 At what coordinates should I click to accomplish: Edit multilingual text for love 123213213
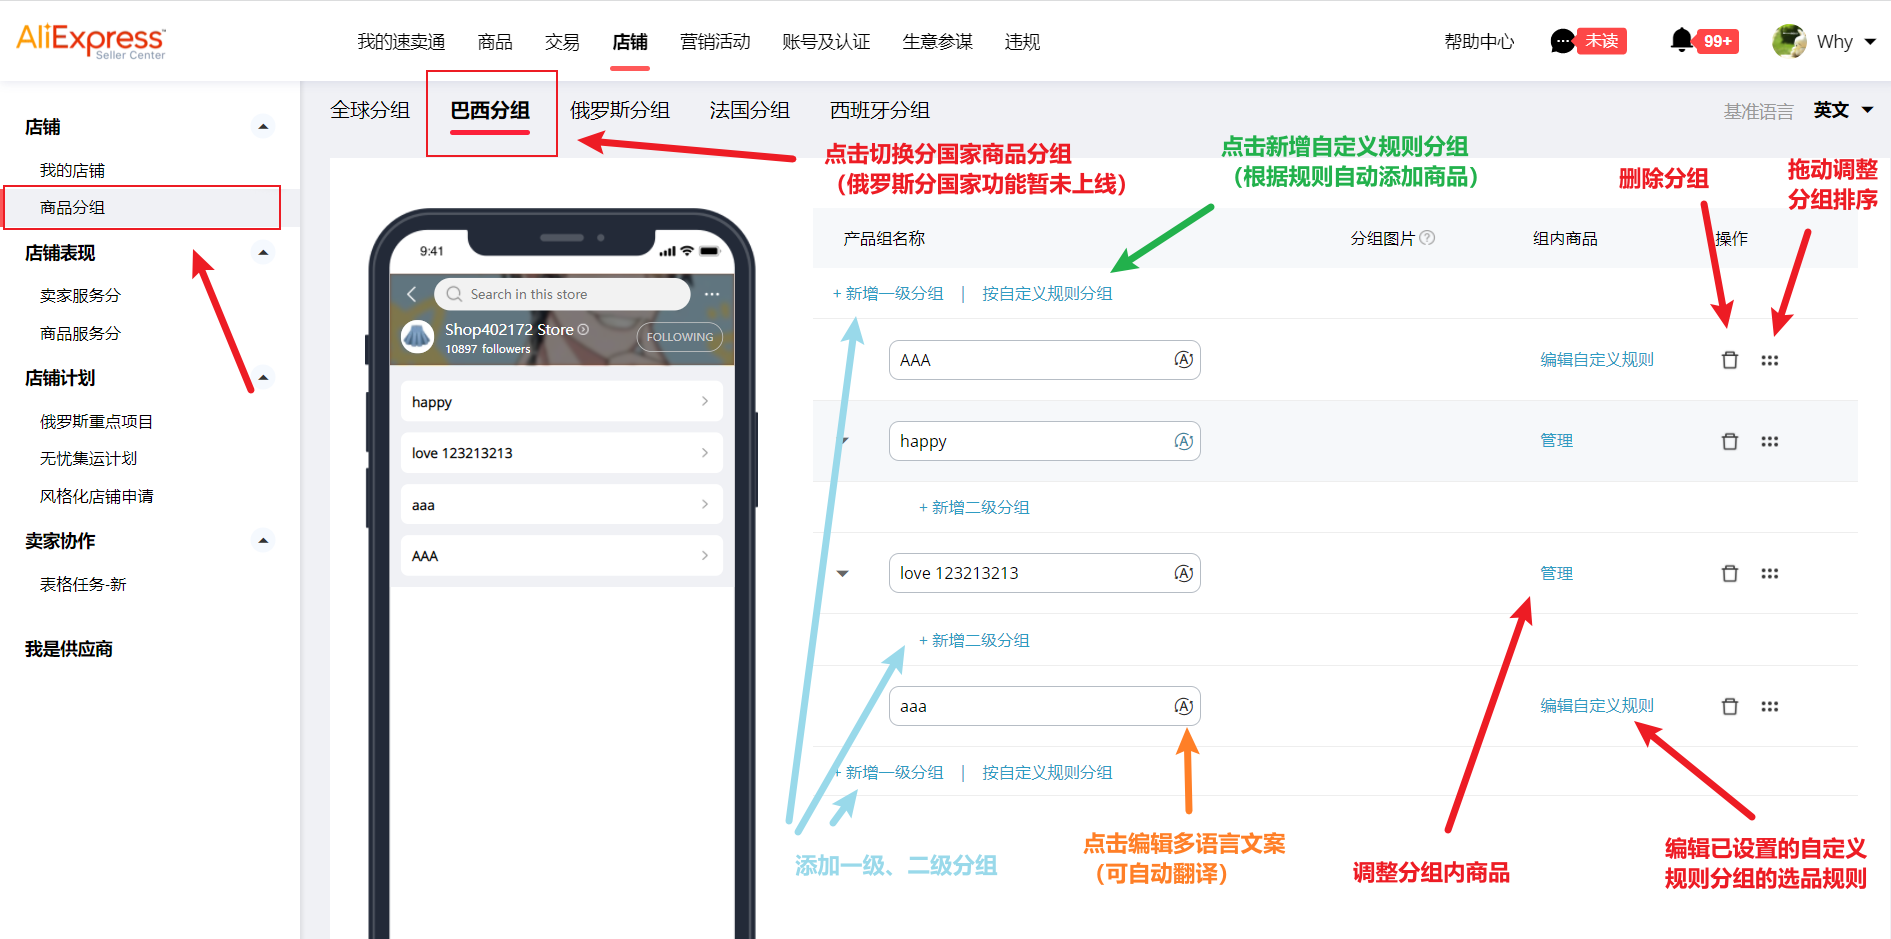pos(1184,573)
